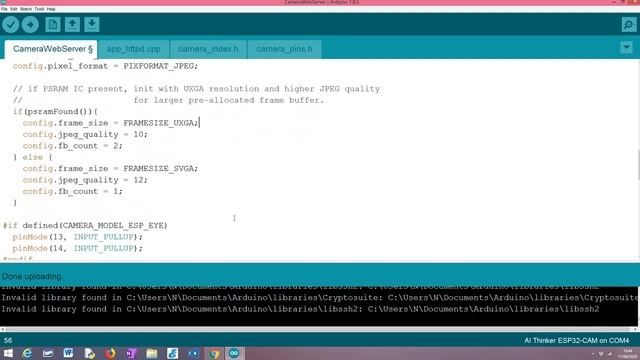Open File Explorer folder in taskbar
This screenshot has height=360, width=640.
[x=151, y=353]
